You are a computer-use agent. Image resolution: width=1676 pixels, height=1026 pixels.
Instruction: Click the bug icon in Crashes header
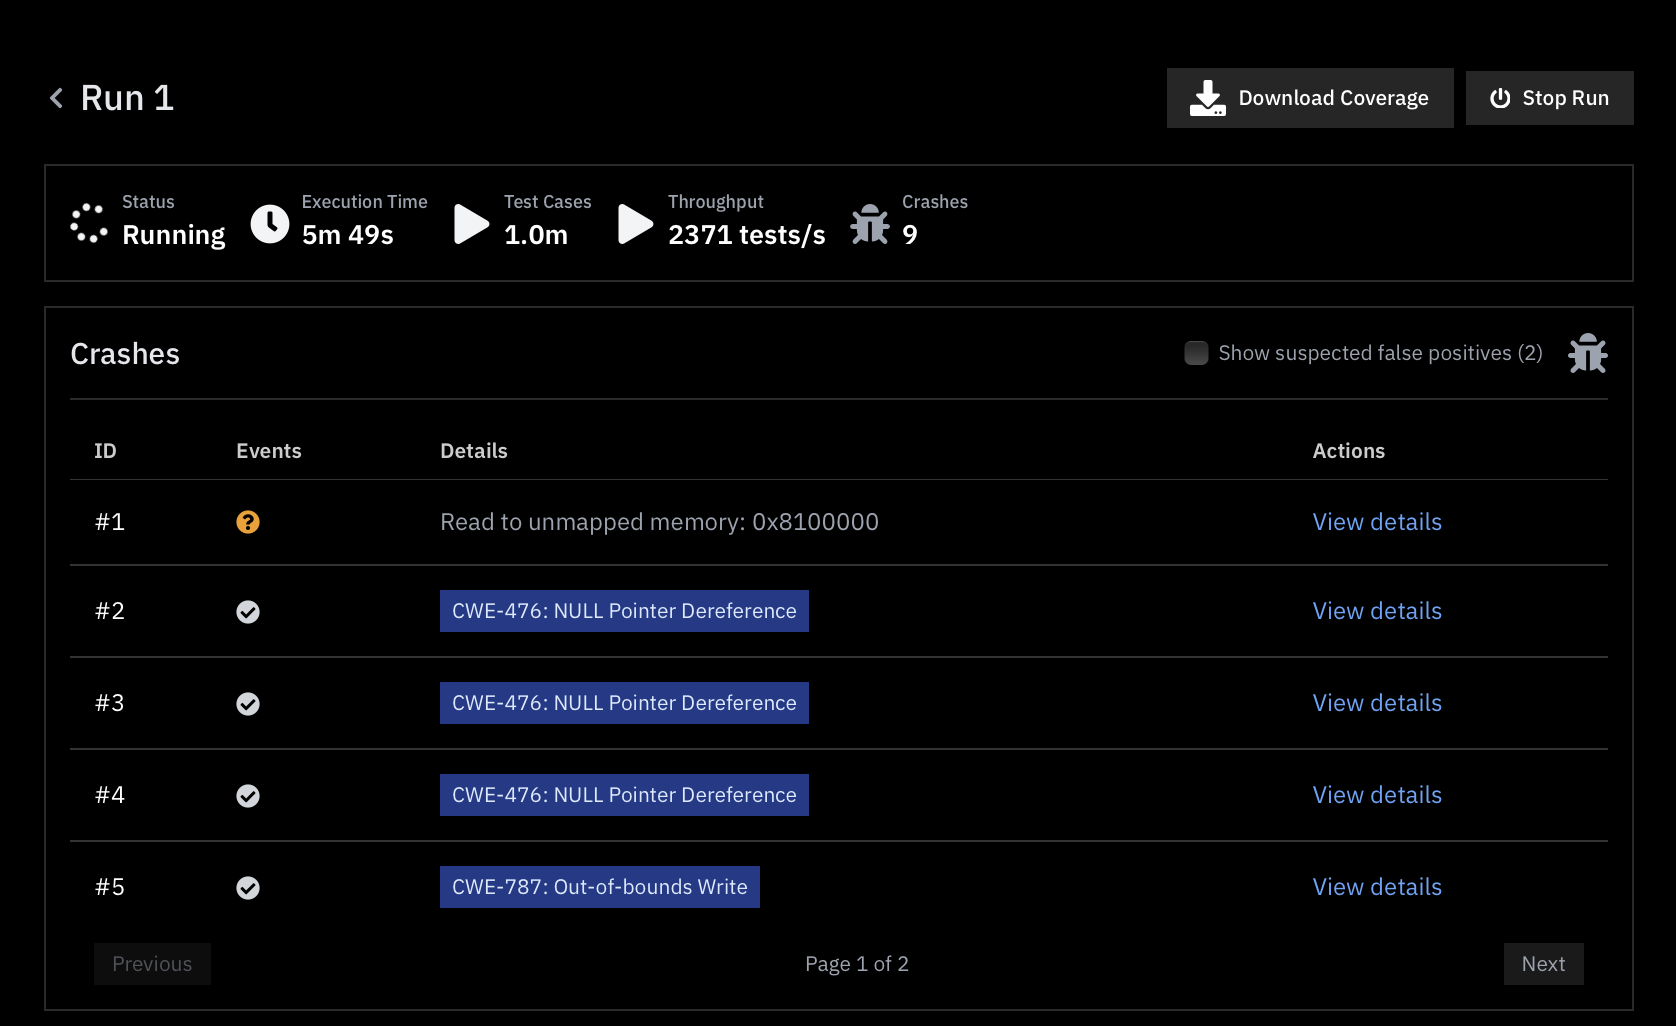(1587, 354)
